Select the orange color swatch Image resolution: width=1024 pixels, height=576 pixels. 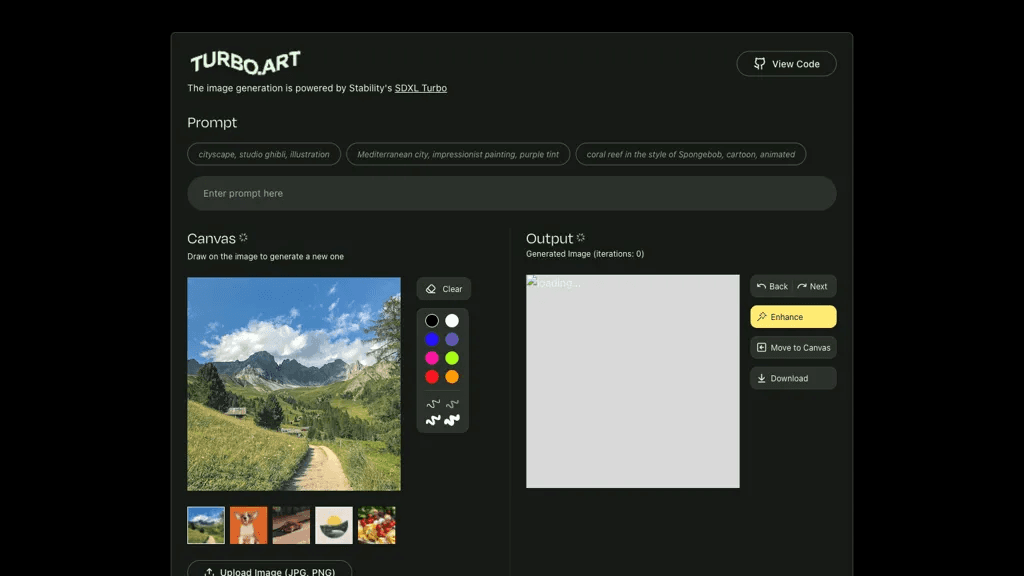coord(452,377)
